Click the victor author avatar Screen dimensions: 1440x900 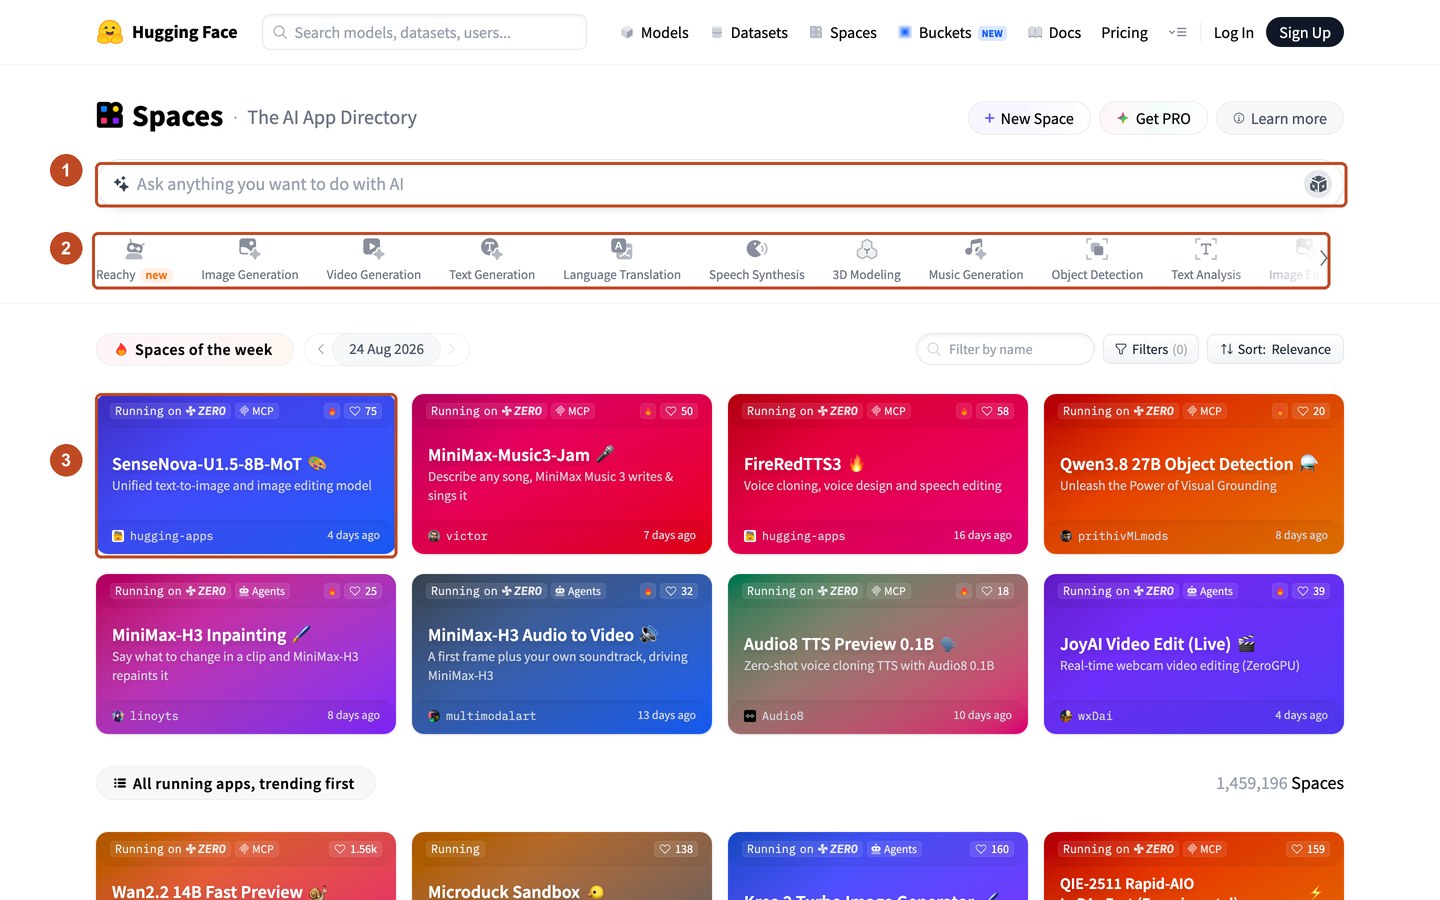[x=434, y=536]
